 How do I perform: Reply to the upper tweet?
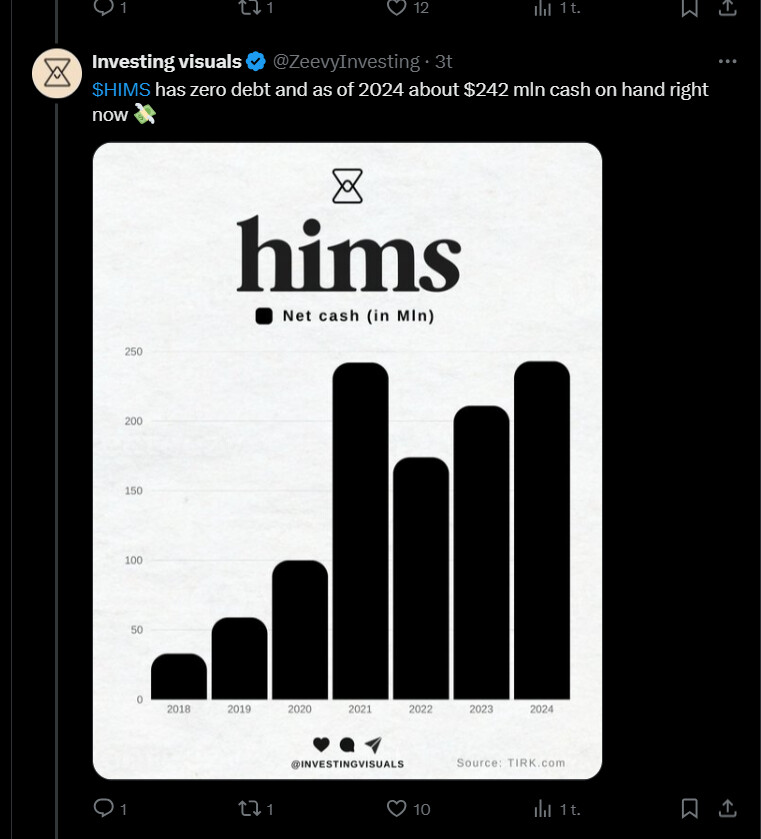tap(103, 7)
